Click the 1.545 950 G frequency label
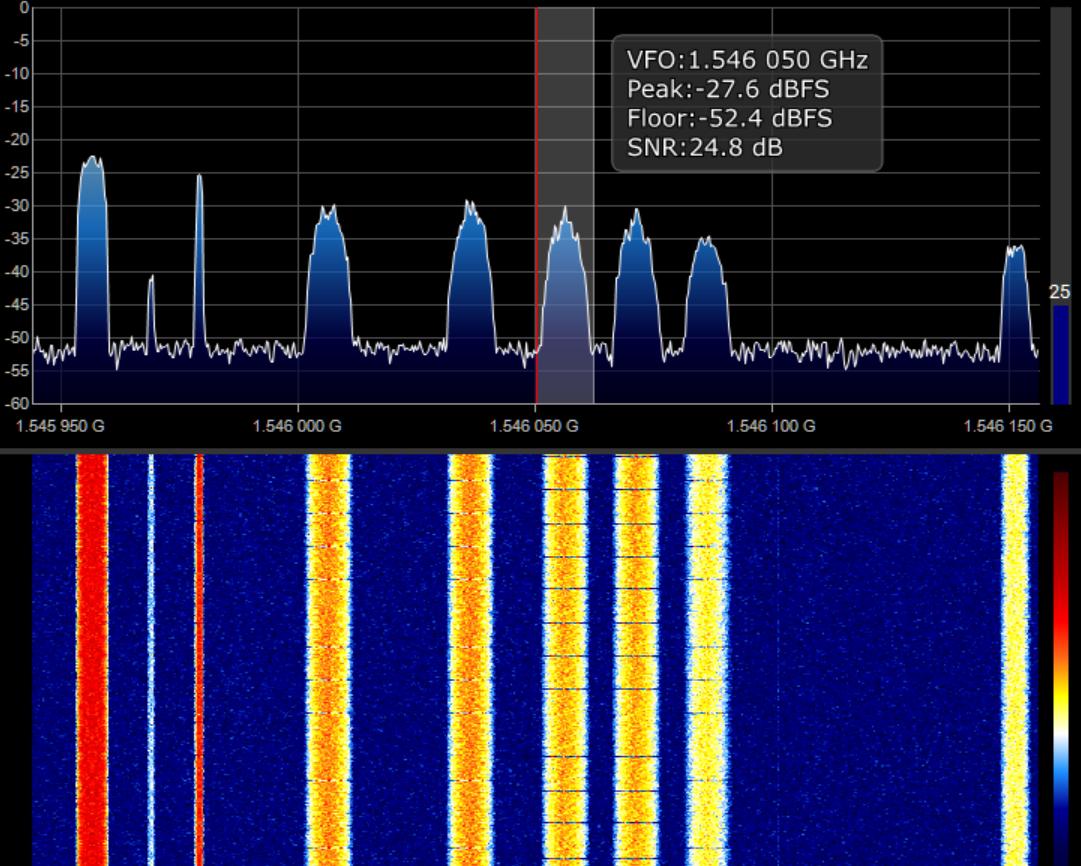 60,426
